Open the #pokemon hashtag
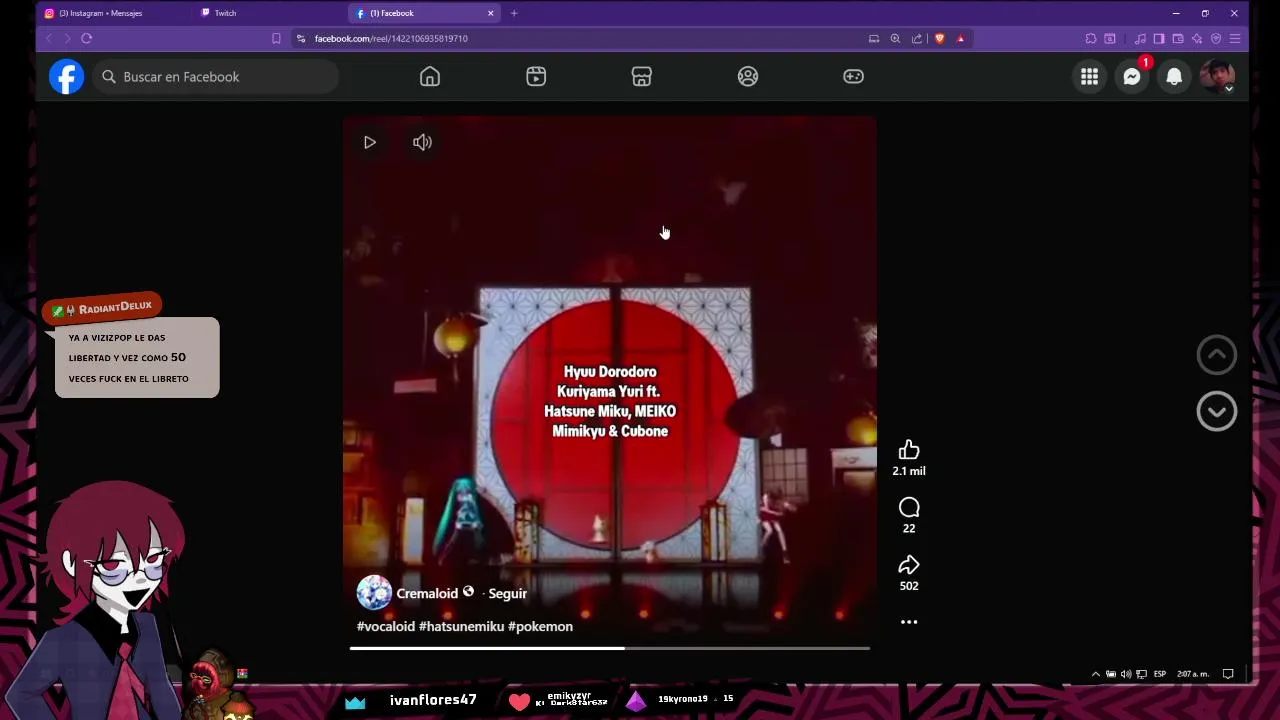The image size is (1280, 720). 540,627
